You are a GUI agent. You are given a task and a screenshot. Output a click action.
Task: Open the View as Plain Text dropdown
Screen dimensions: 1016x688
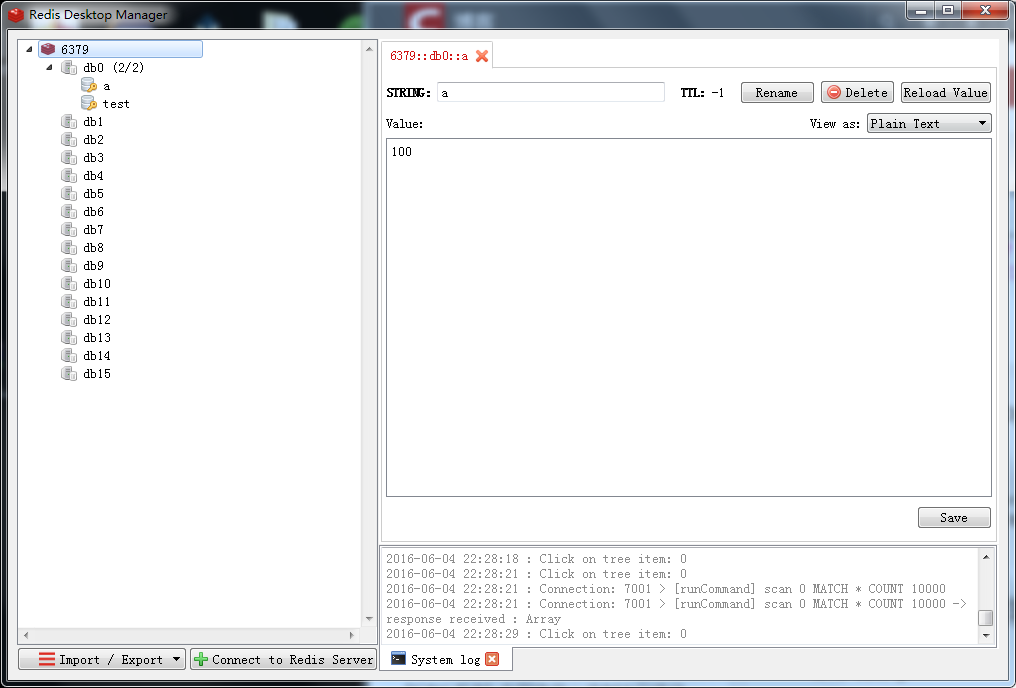click(x=929, y=123)
